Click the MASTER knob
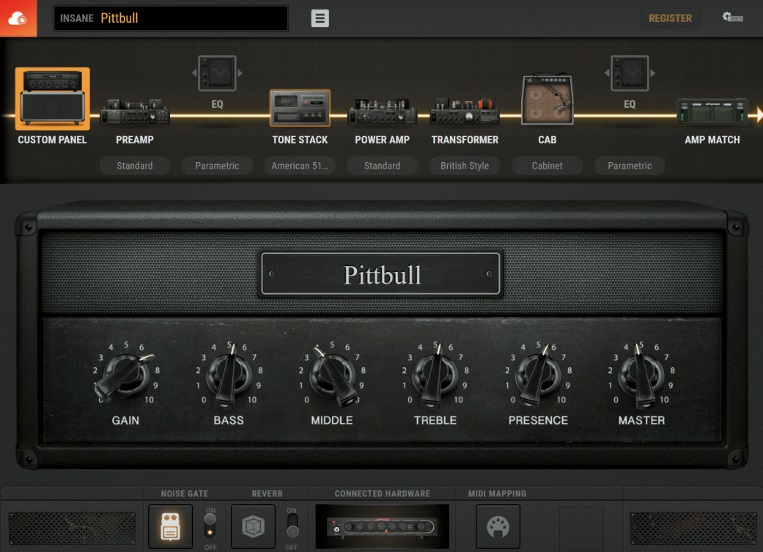The width and height of the screenshot is (763, 552). click(x=641, y=376)
